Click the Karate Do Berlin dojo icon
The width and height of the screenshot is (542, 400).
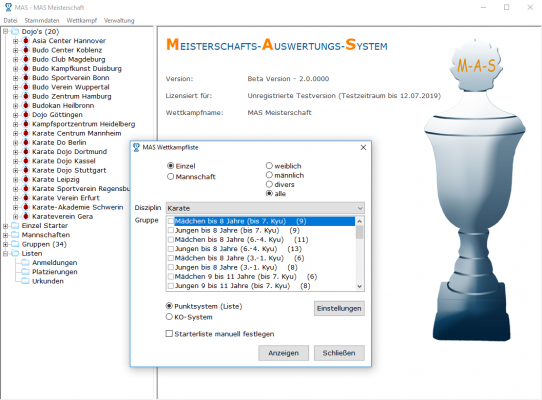[26, 142]
